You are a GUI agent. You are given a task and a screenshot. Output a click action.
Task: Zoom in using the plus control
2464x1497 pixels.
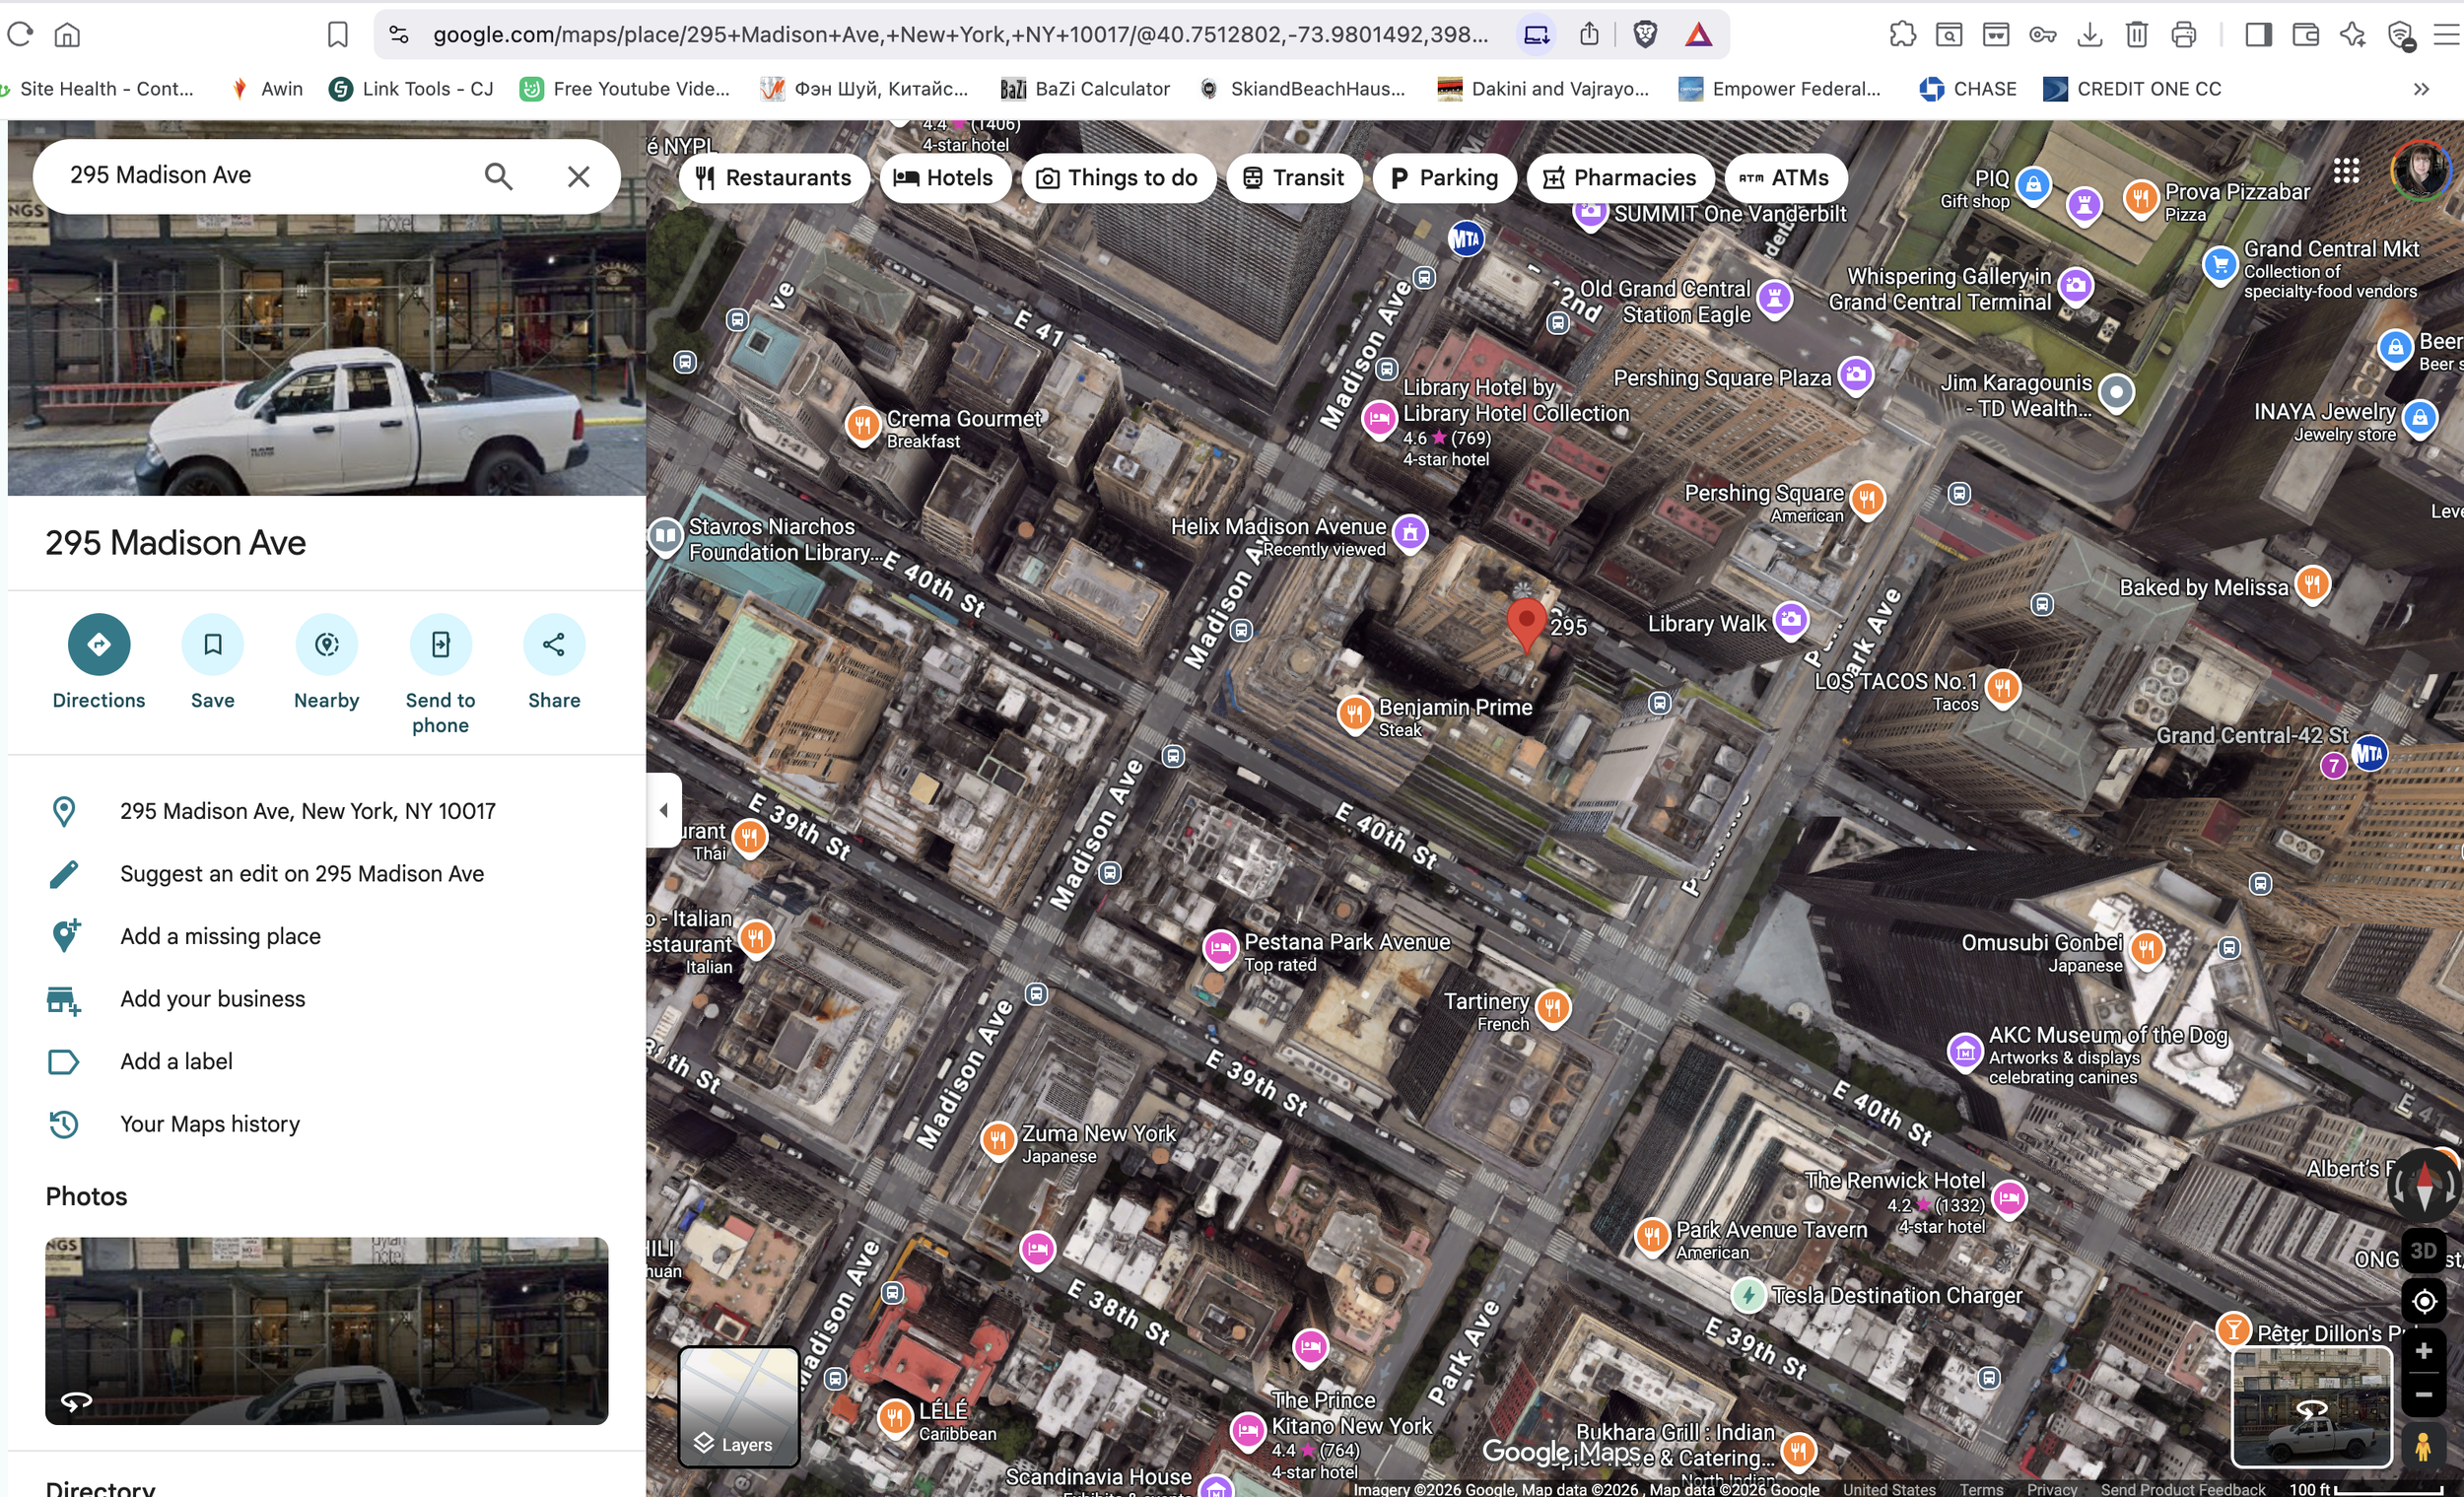pos(2423,1352)
